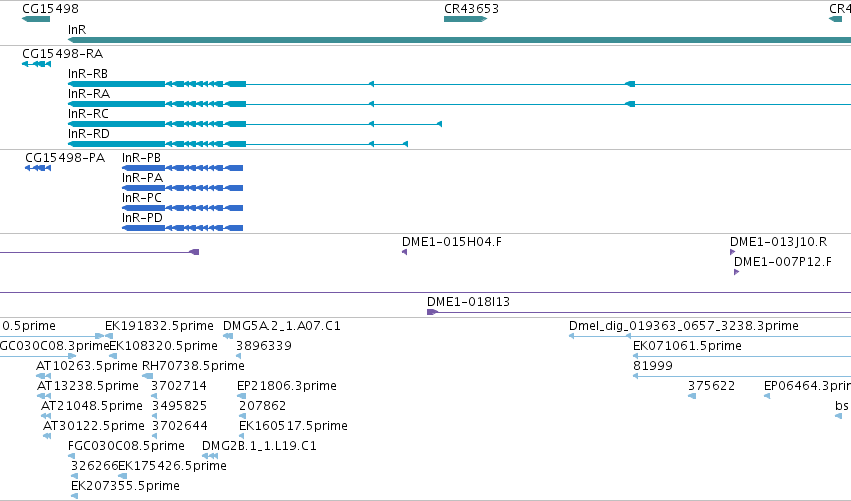The width and height of the screenshot is (851, 501).
Task: Select the 326266 feature label
Action: coord(94,466)
